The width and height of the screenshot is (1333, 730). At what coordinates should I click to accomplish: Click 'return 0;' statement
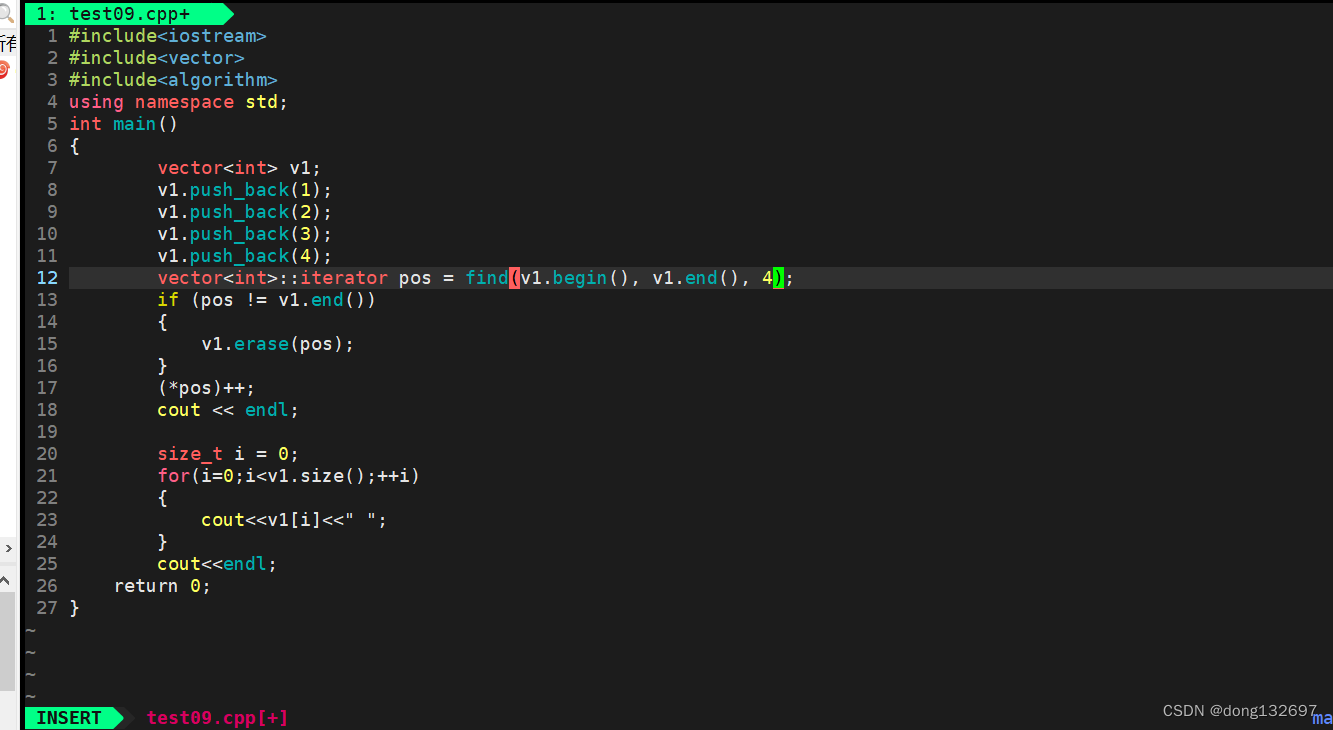coord(163,586)
